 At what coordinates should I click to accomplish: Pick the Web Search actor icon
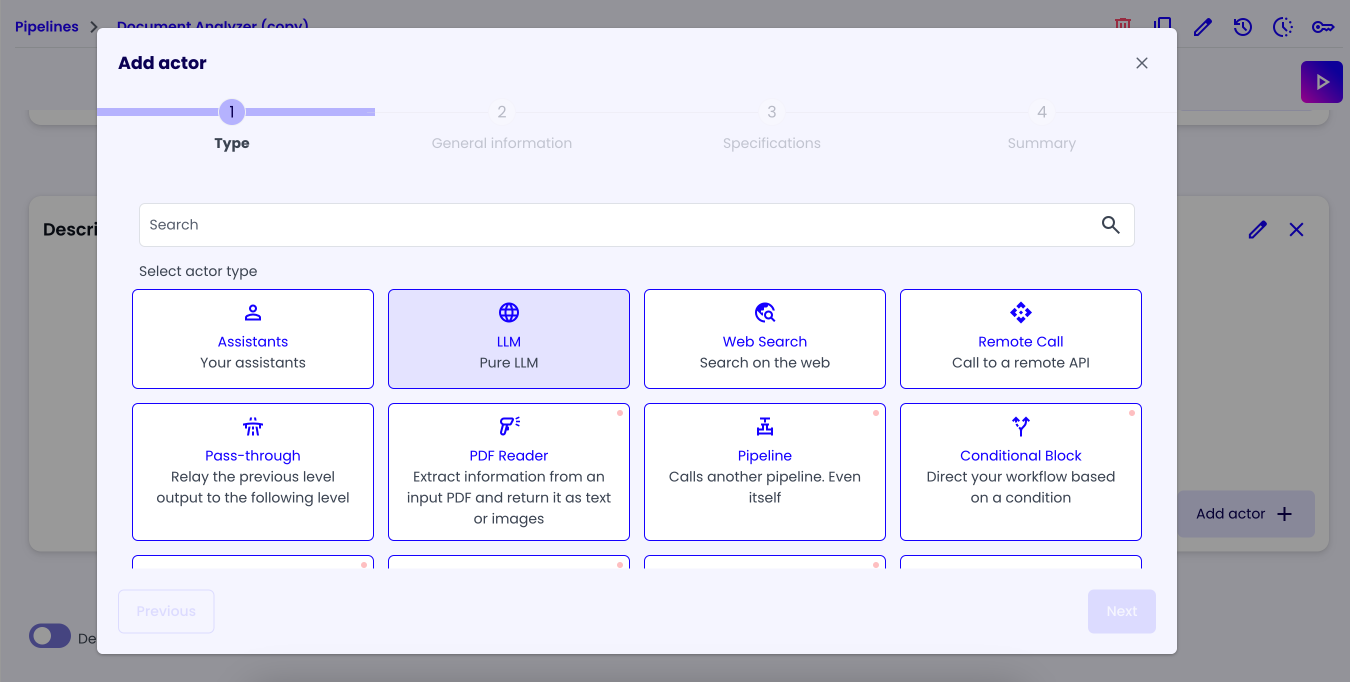765,313
